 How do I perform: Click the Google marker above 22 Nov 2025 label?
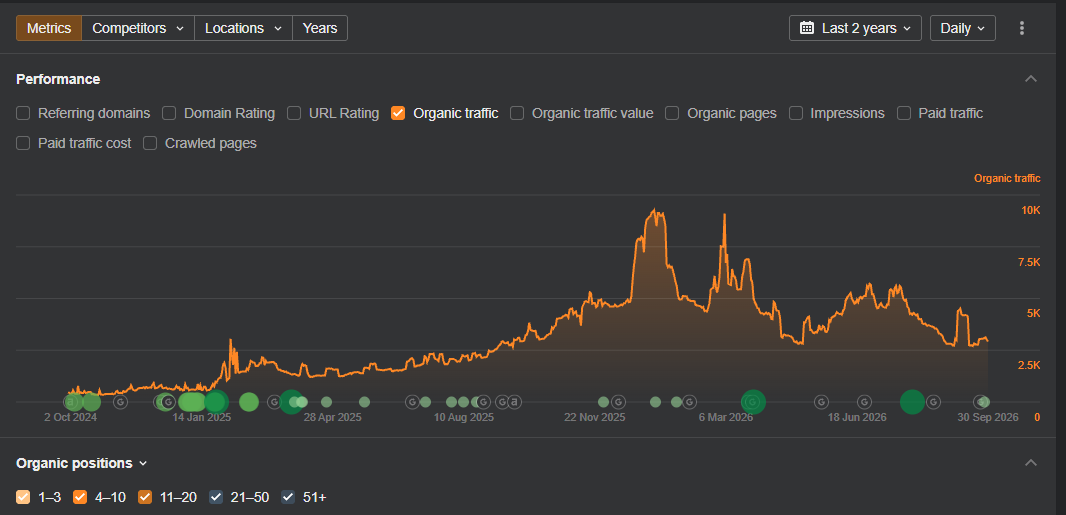point(618,402)
